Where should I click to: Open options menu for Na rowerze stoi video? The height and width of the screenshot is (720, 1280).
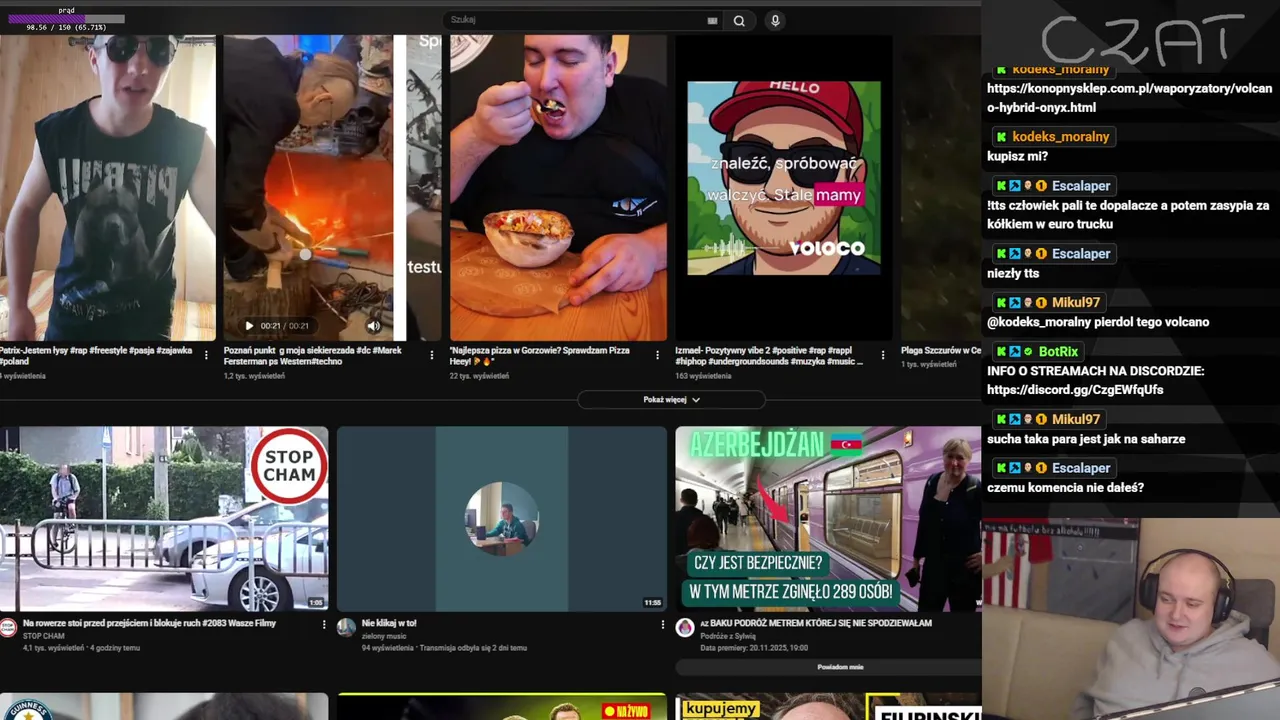pyautogui.click(x=323, y=624)
